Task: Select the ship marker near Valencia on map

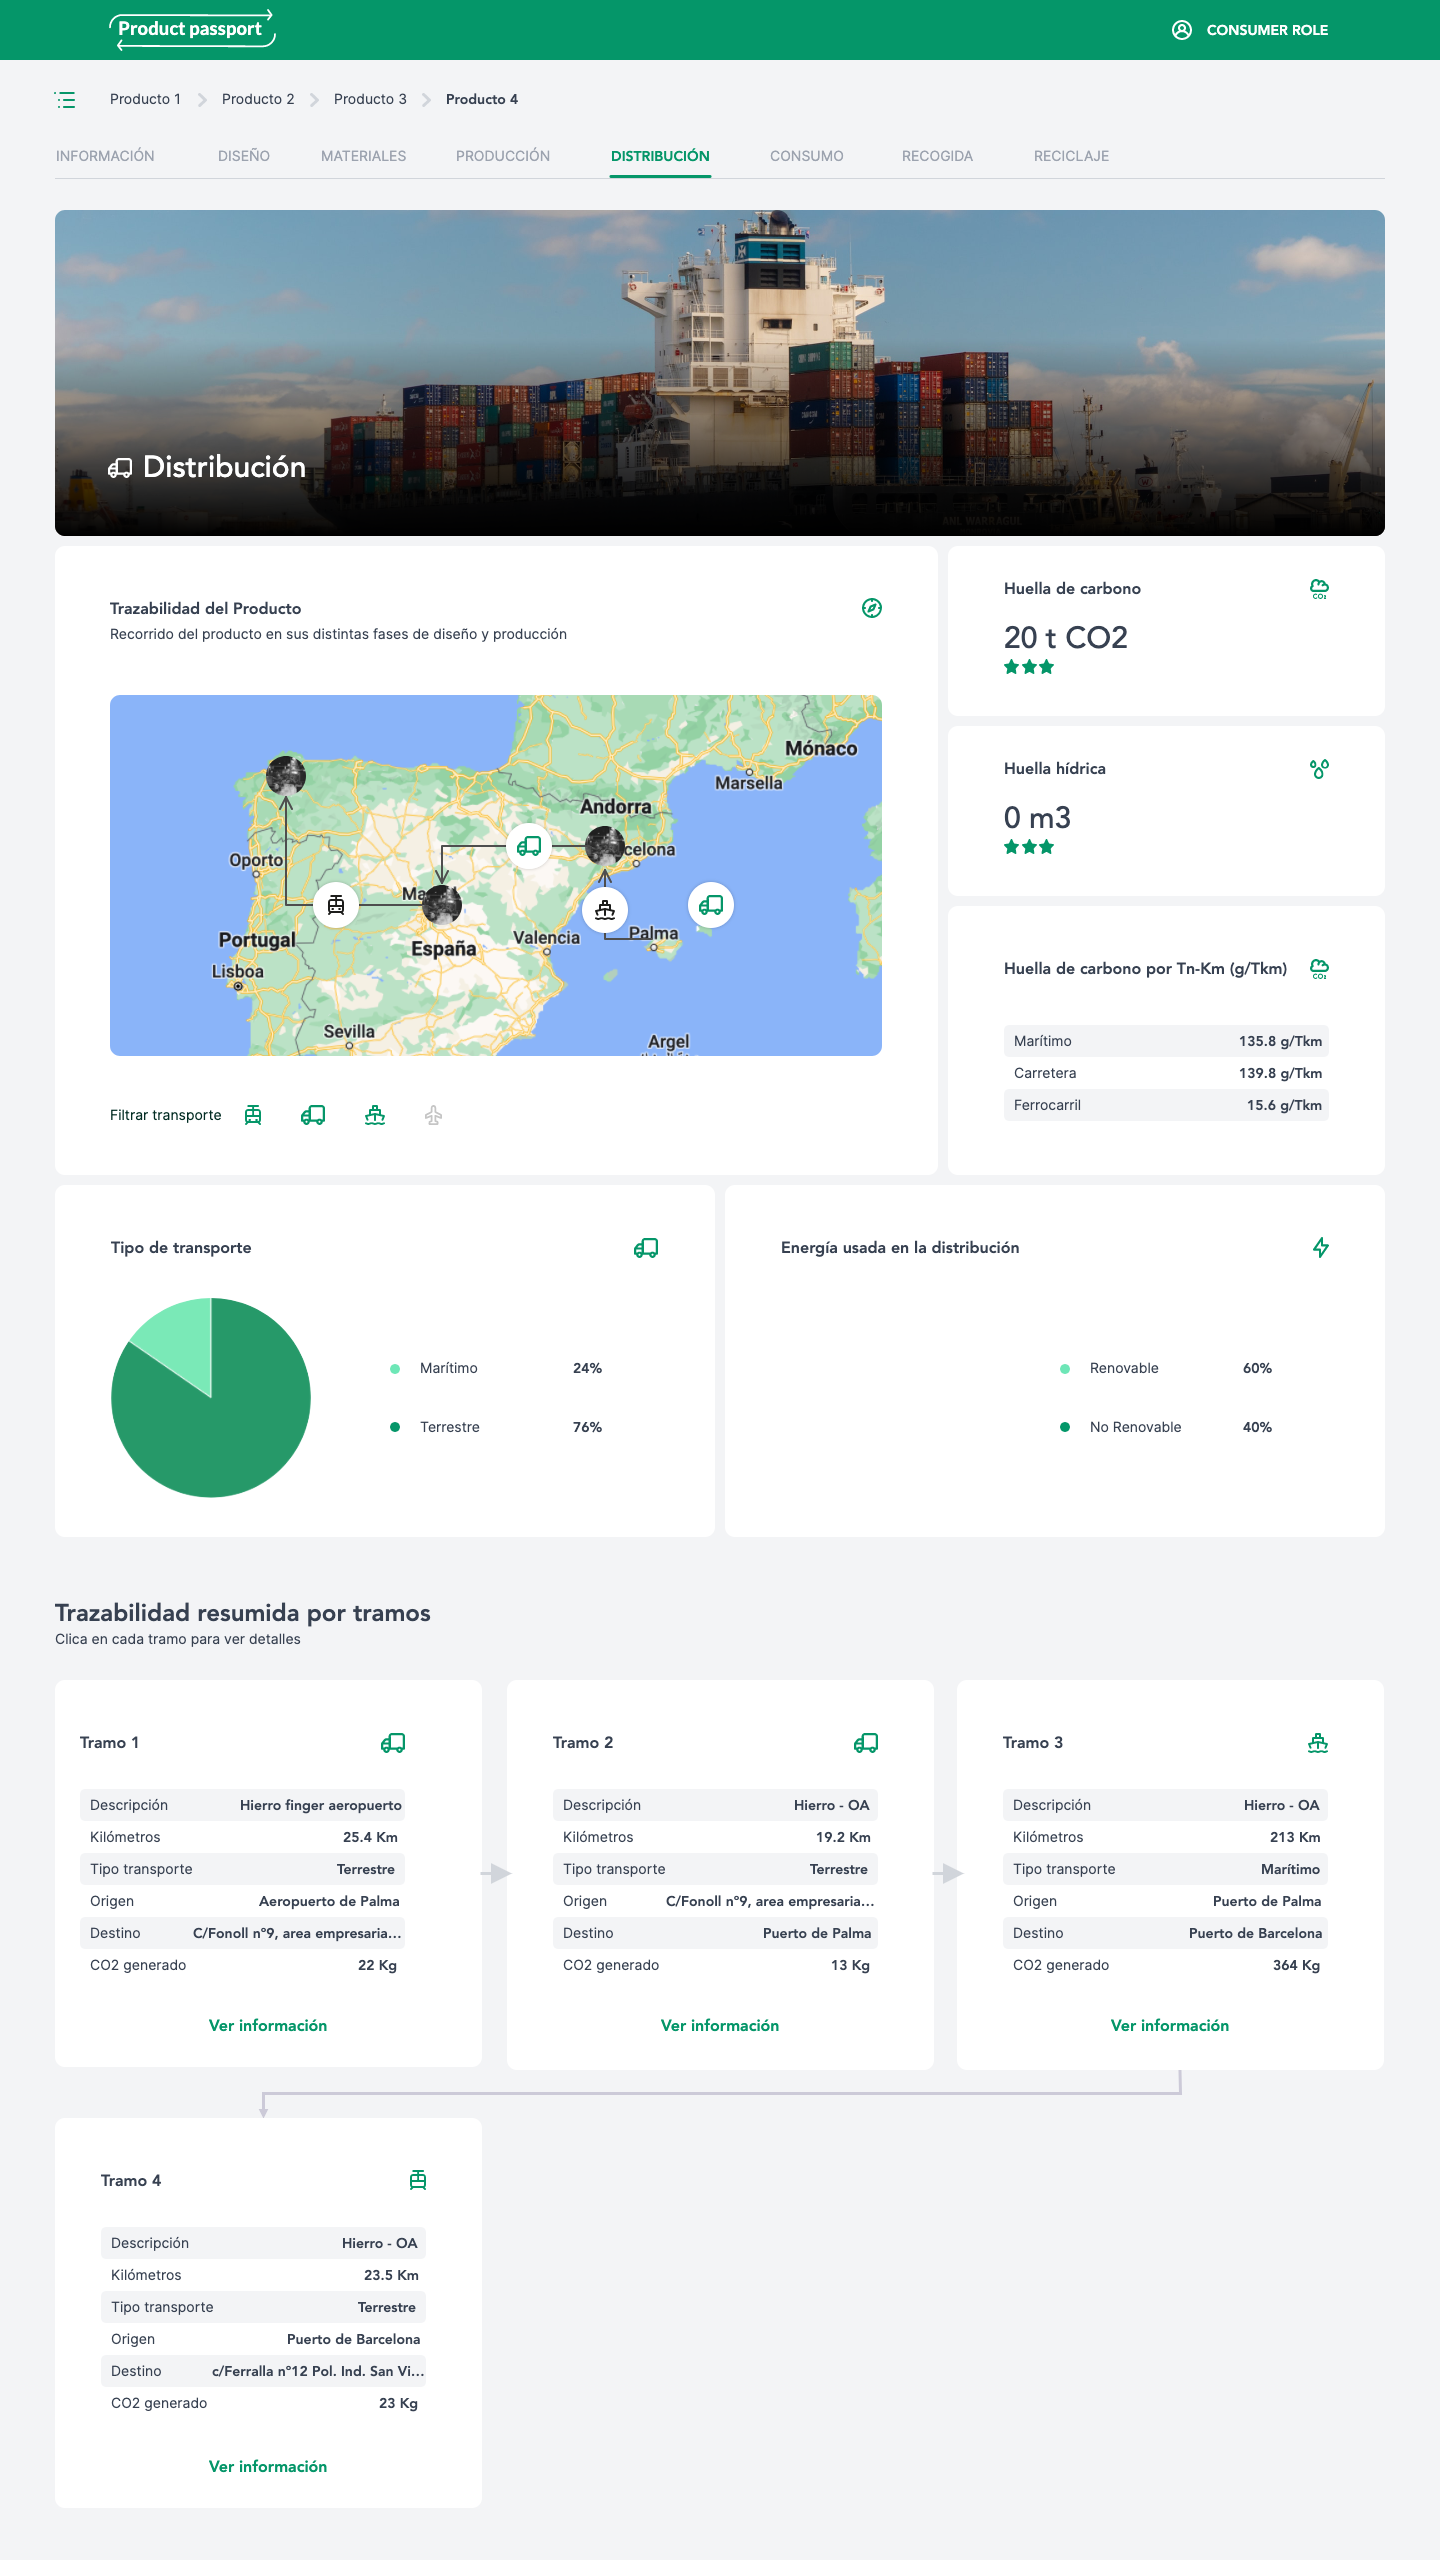Action: pyautogui.click(x=605, y=910)
